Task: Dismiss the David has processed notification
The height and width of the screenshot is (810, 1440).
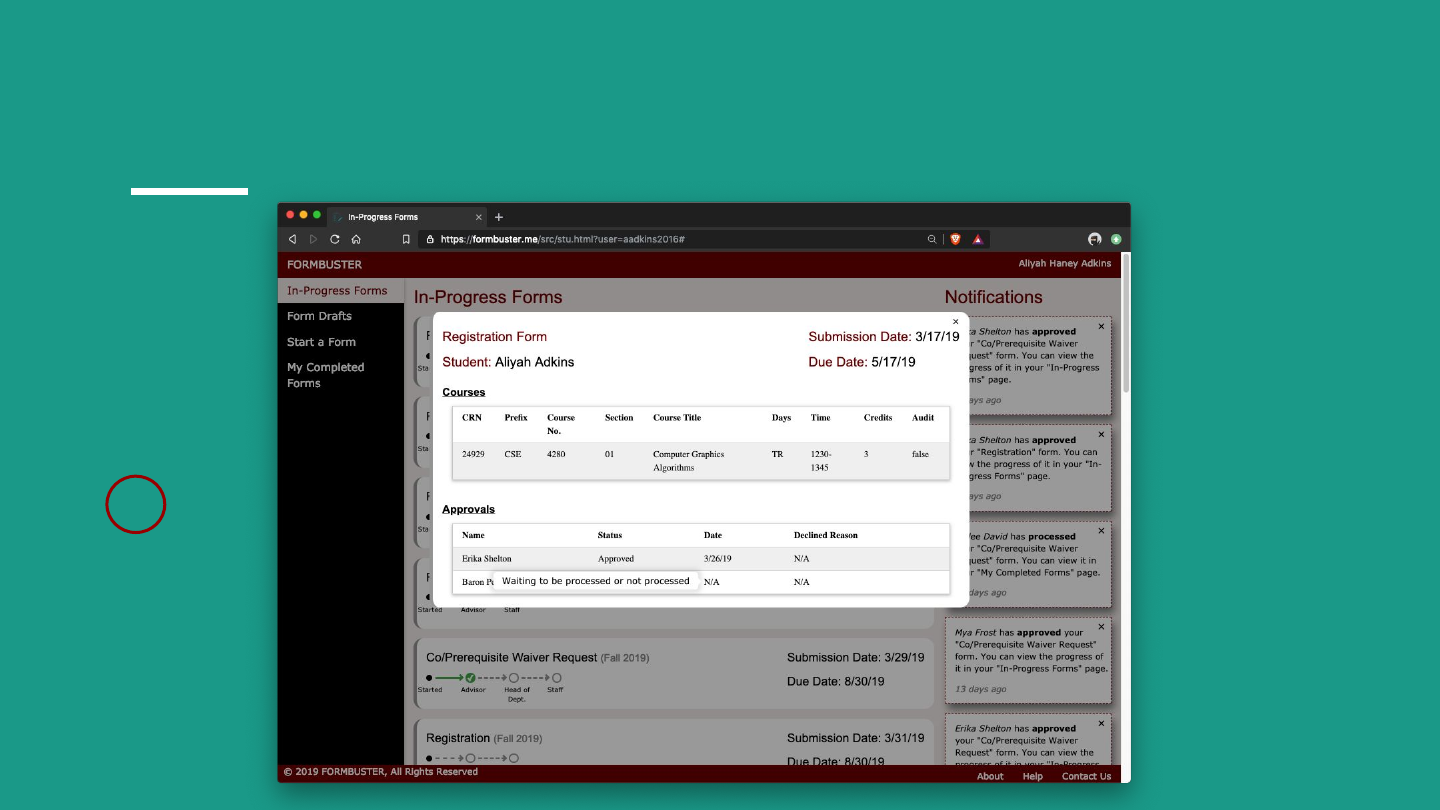Action: pyautogui.click(x=1101, y=530)
